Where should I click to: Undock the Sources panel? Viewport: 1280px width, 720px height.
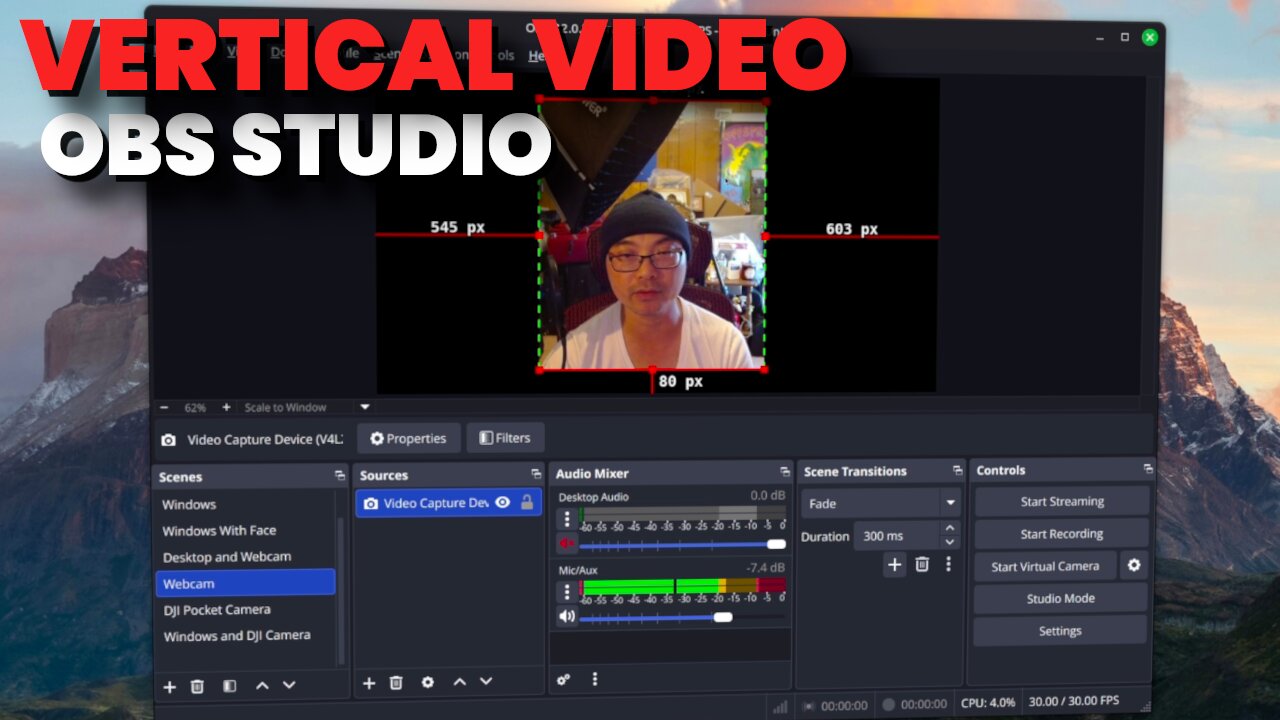pos(536,474)
